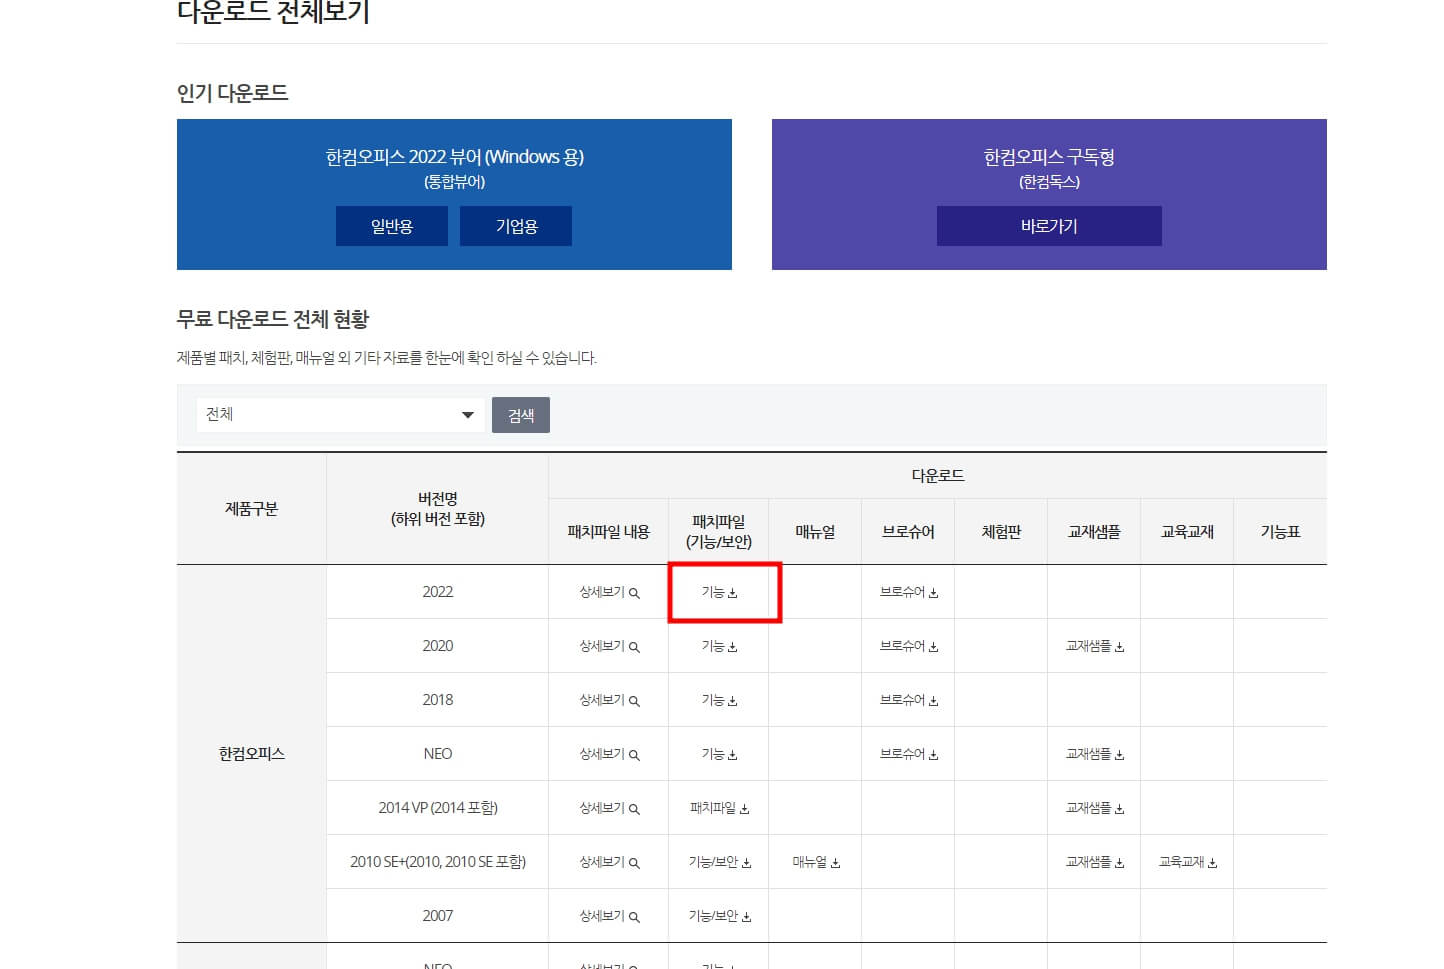
Task: Click the 체험판 column header
Action: tap(1001, 532)
